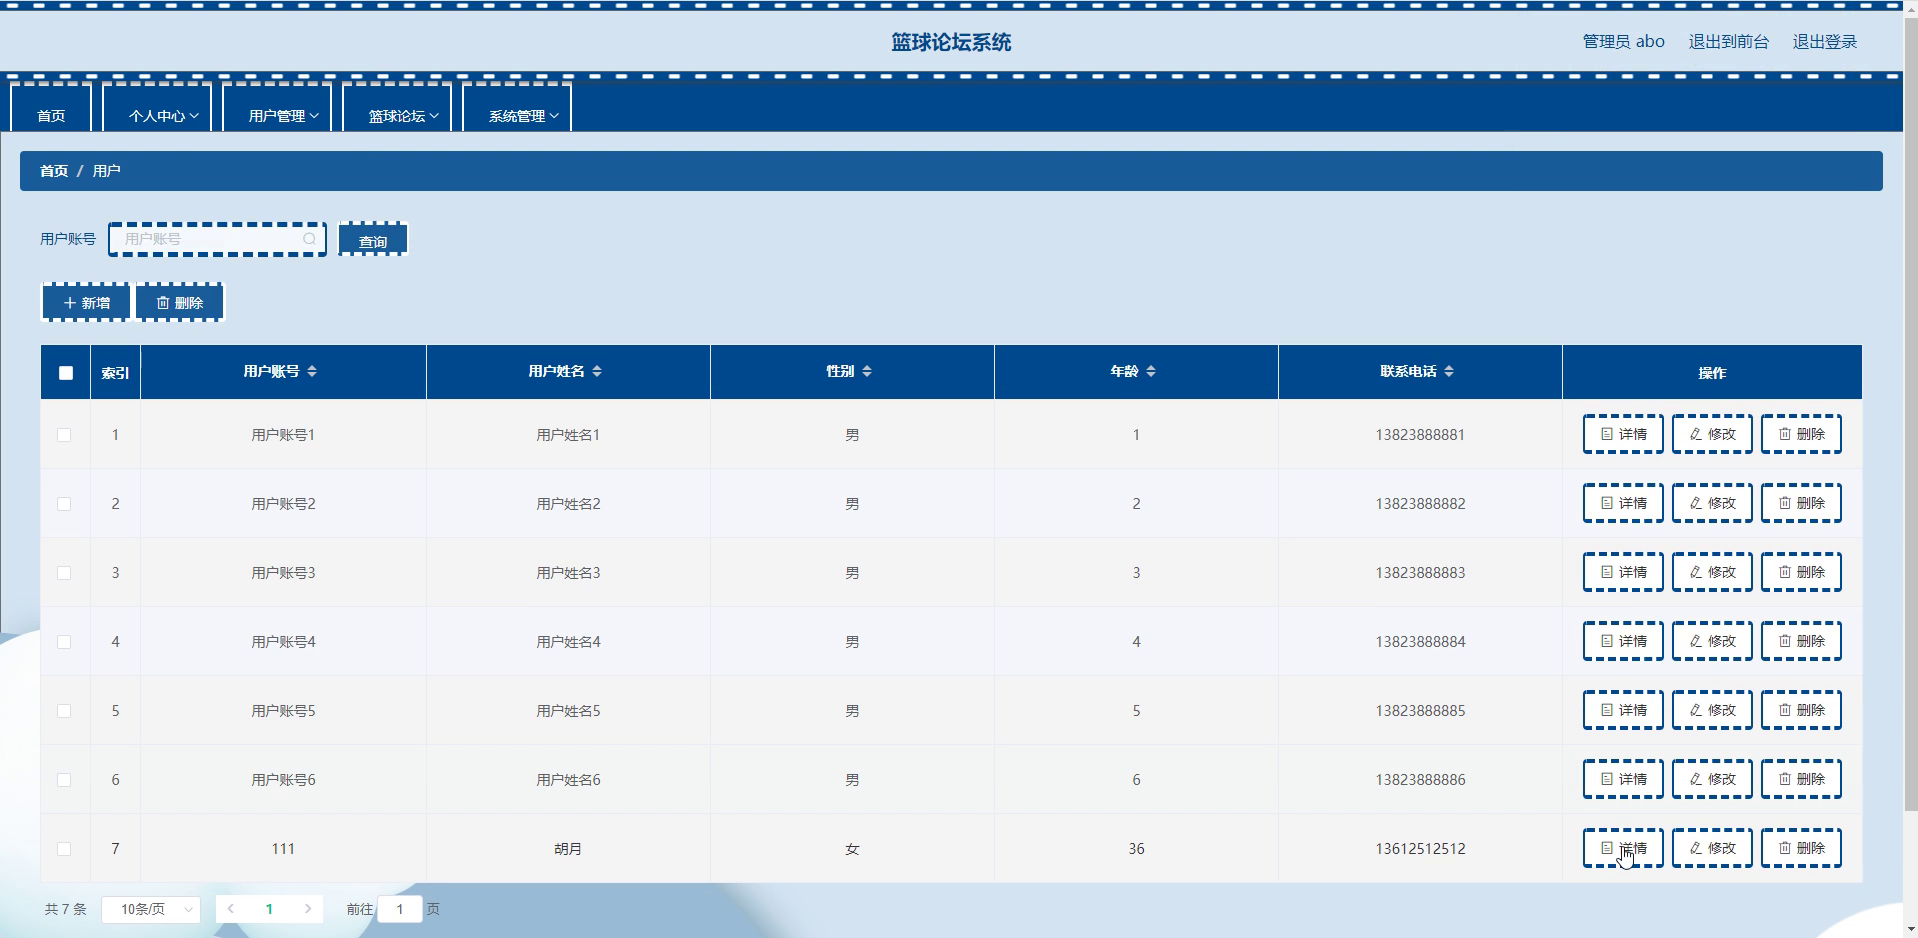
Task: Sort gender column with sort icon
Action: click(867, 371)
